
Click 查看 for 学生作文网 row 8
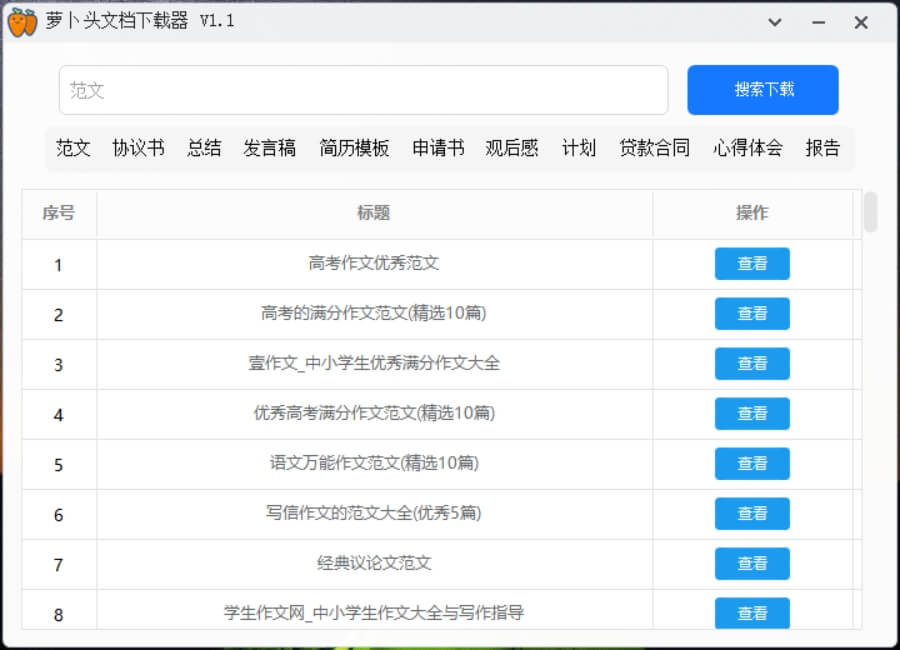click(x=752, y=613)
